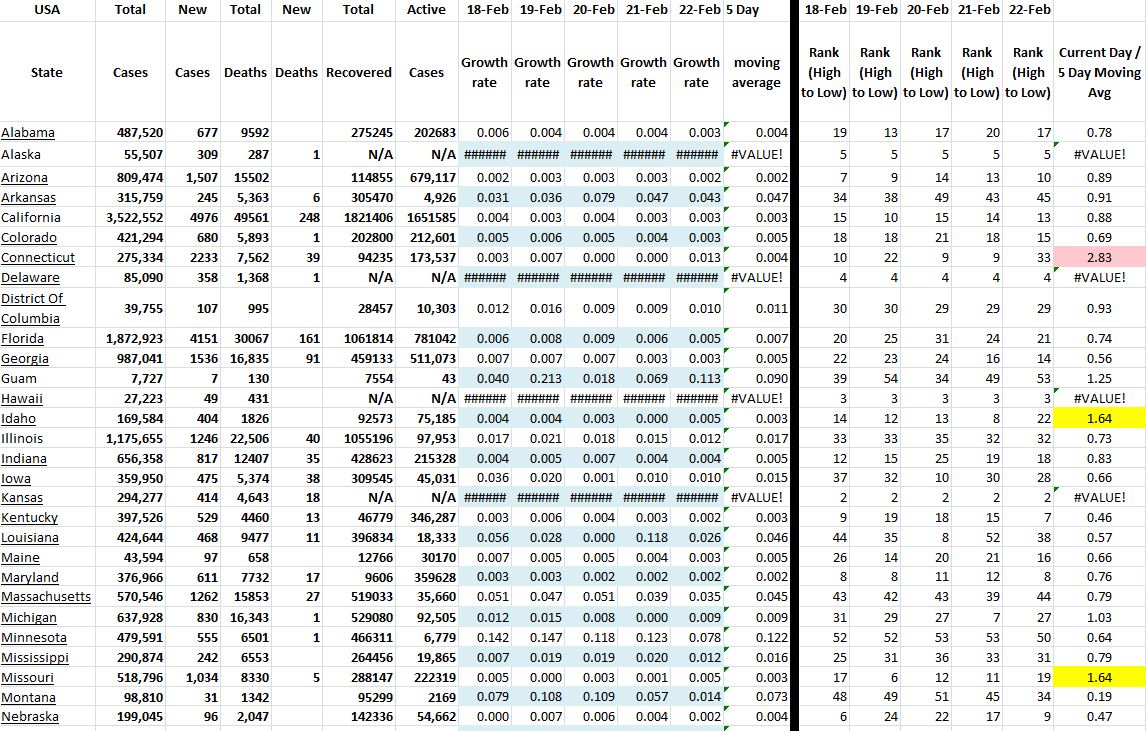
Task: Select the Missouri state link
Action: click(x=28, y=677)
